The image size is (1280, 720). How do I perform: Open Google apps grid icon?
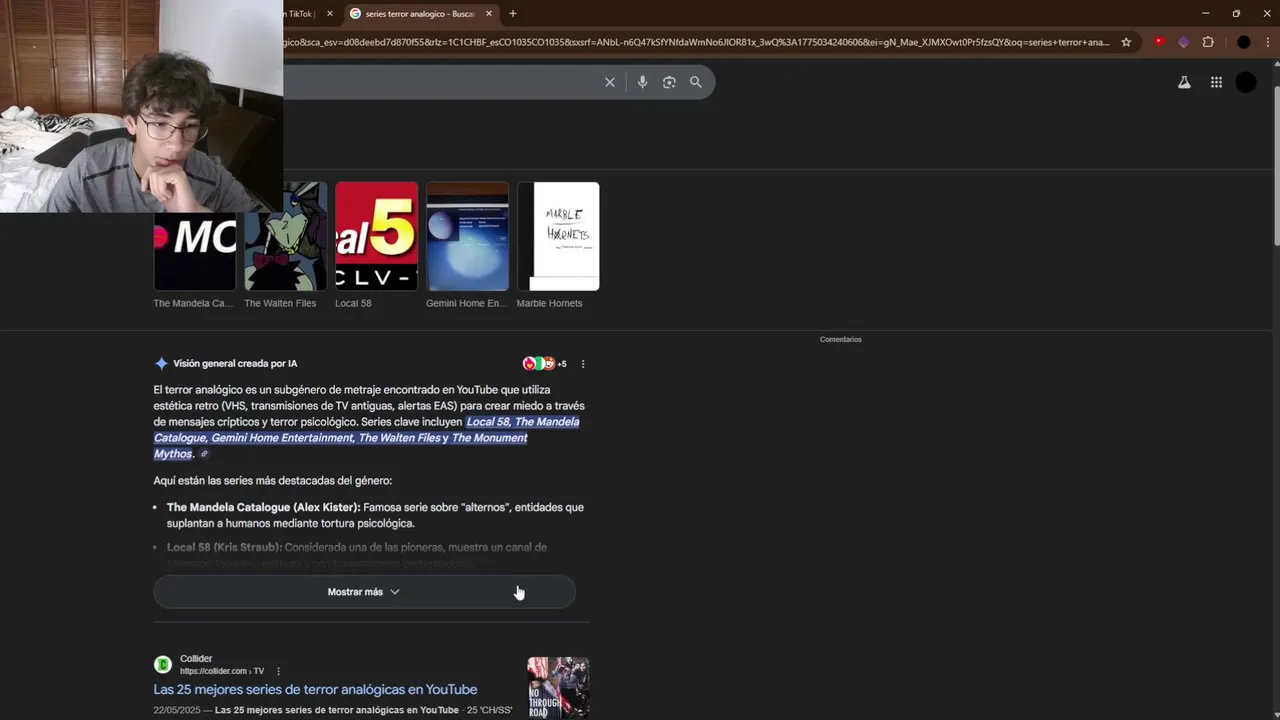1216,82
